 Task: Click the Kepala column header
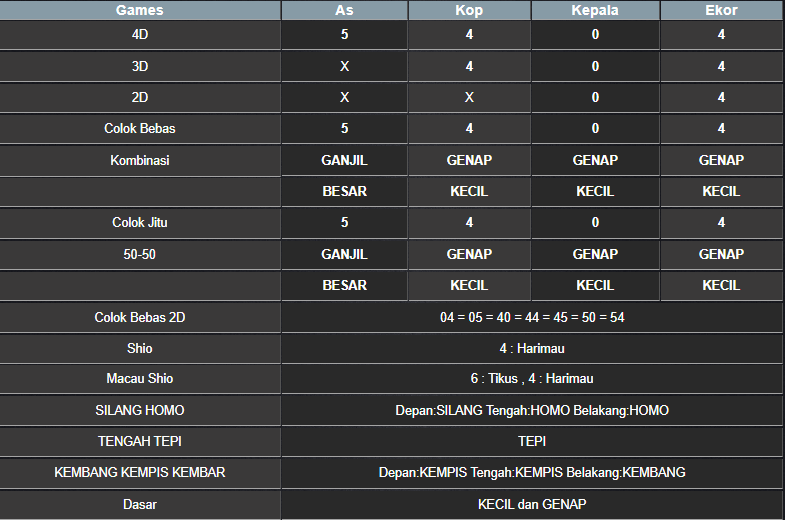pos(595,10)
